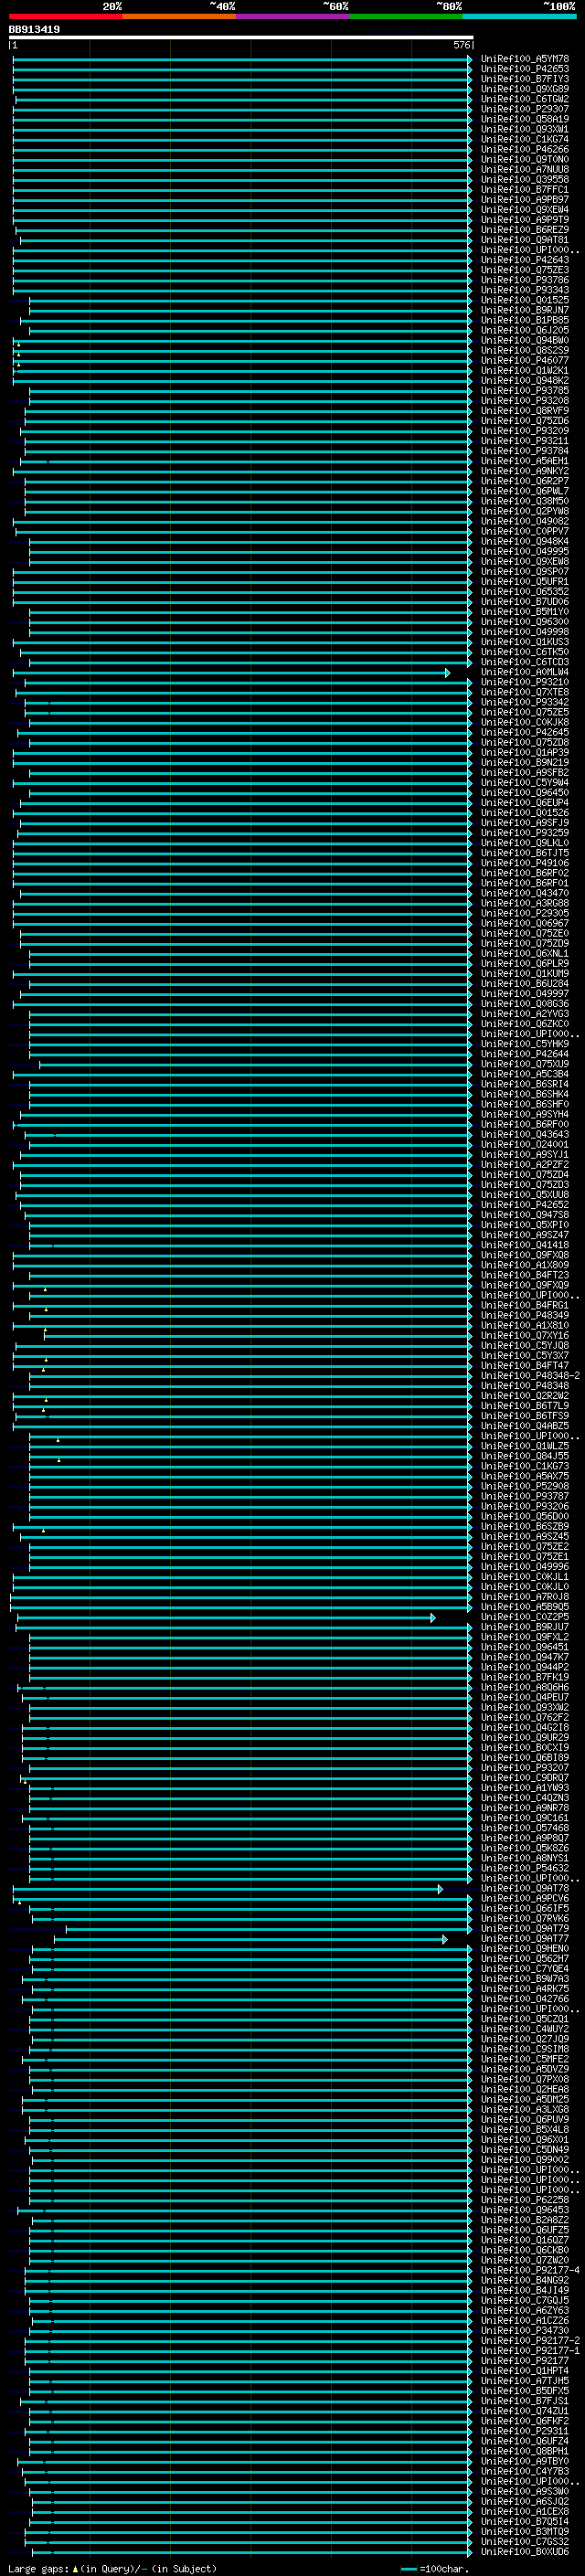Click the =100char. scale legend
Viewport: 585px width, 2576px height.
click(x=436, y=2568)
